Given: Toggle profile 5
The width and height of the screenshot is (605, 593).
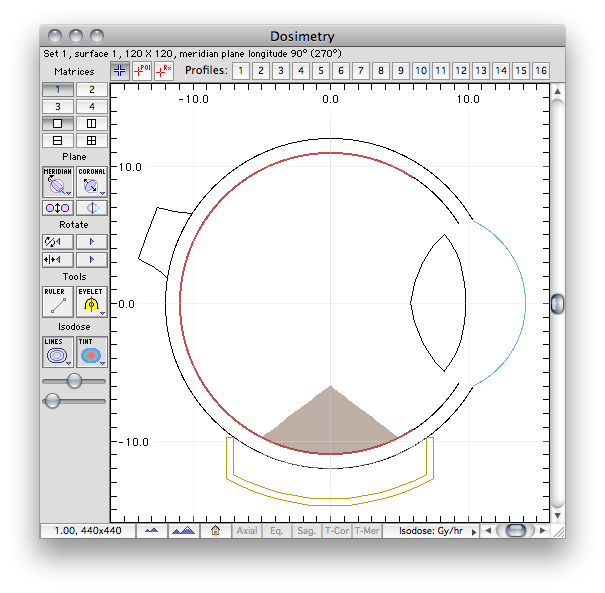Looking at the screenshot, I should [x=321, y=71].
